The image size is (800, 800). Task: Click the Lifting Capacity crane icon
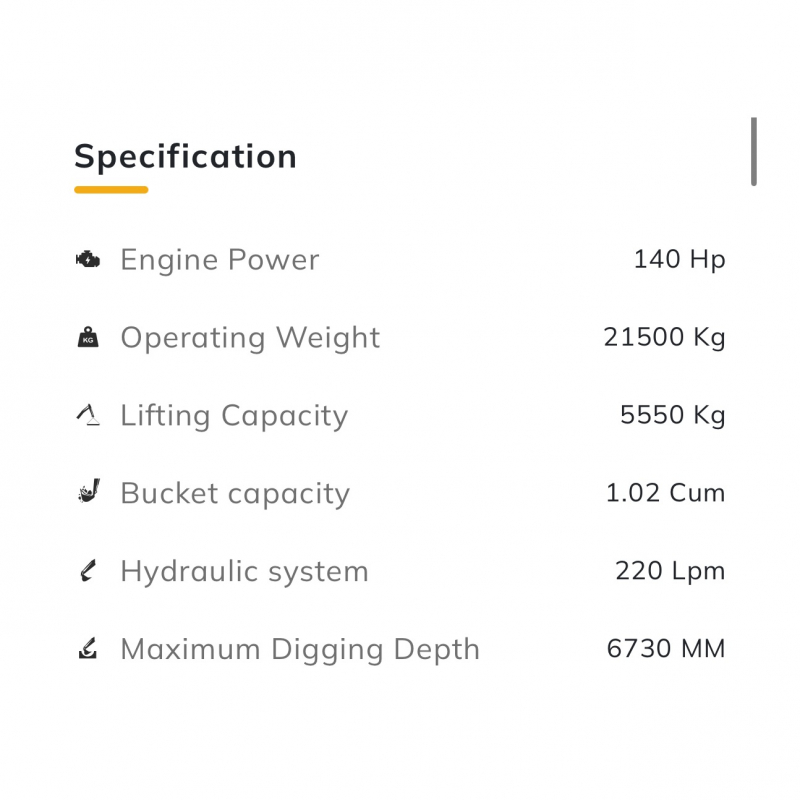tap(88, 416)
